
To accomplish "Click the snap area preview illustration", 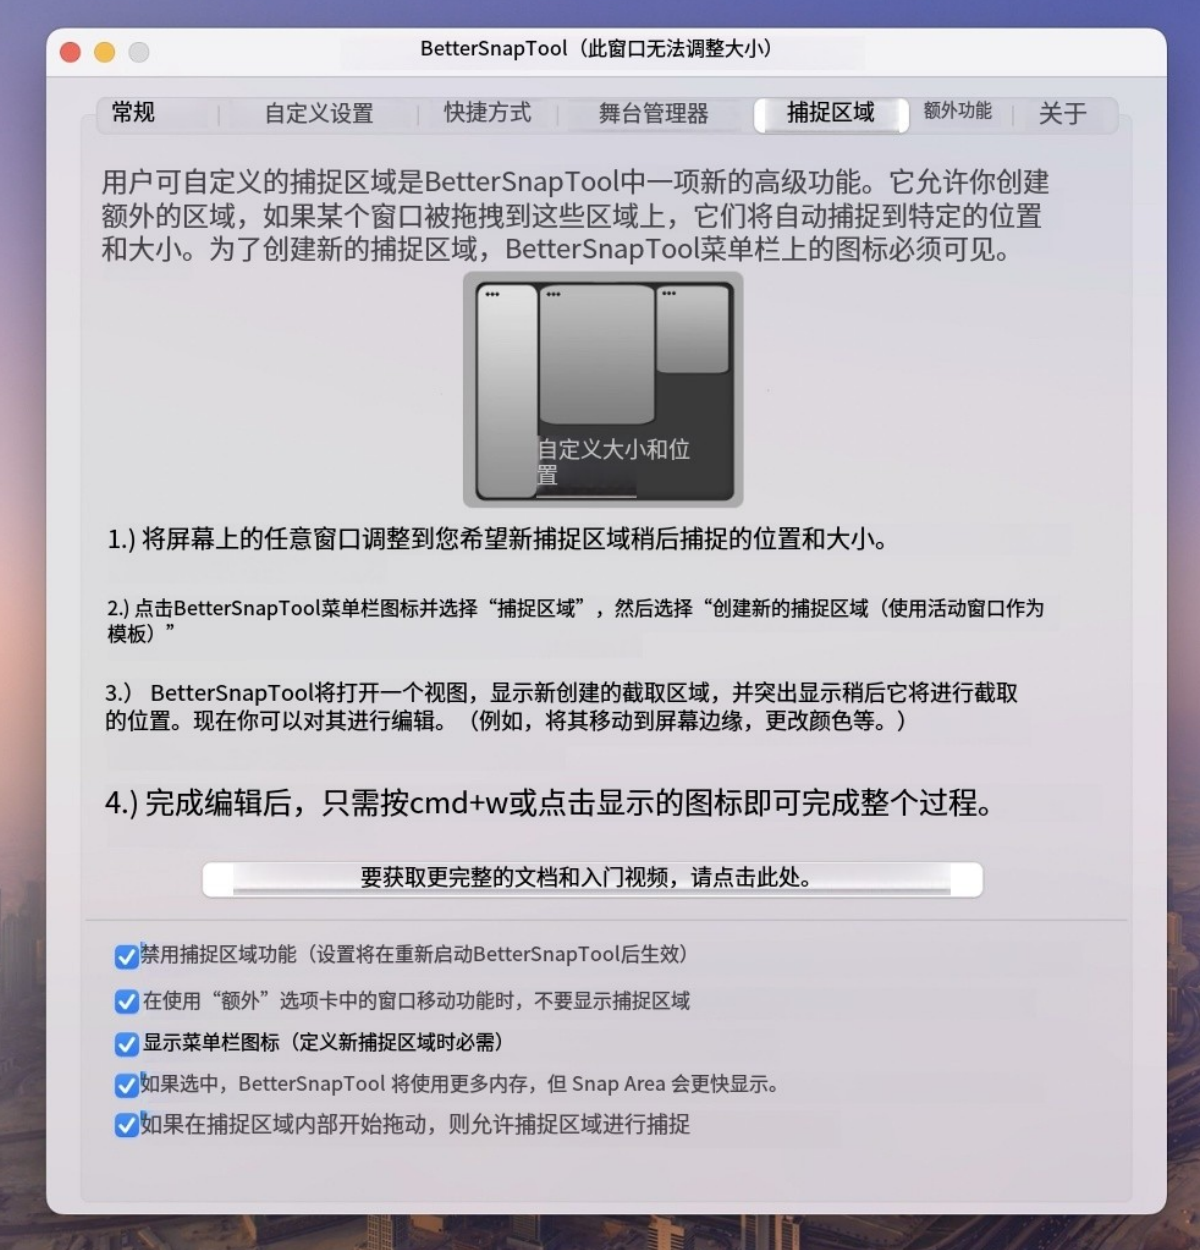I will [x=603, y=390].
